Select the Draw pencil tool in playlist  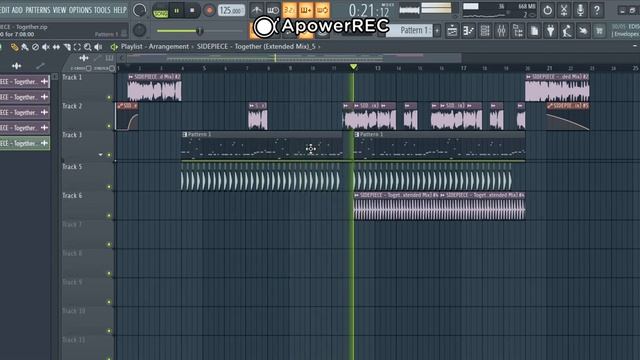[15, 47]
